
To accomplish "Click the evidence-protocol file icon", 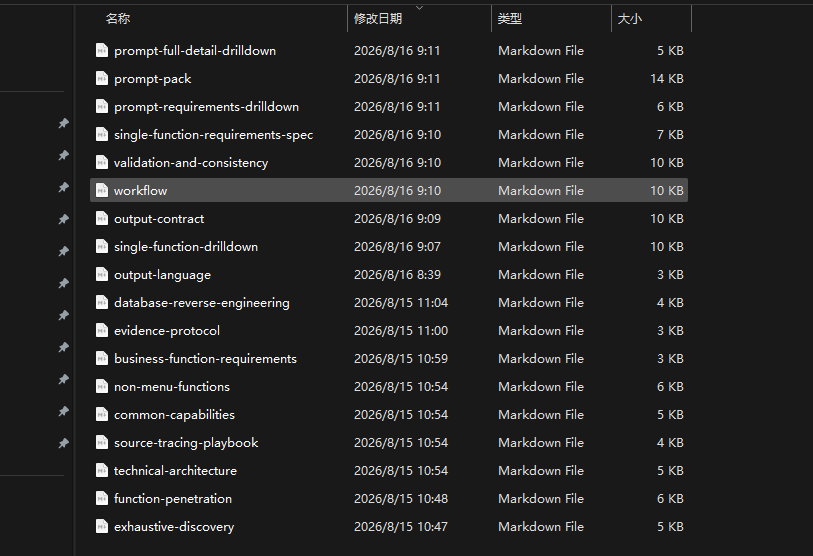I will coord(102,330).
